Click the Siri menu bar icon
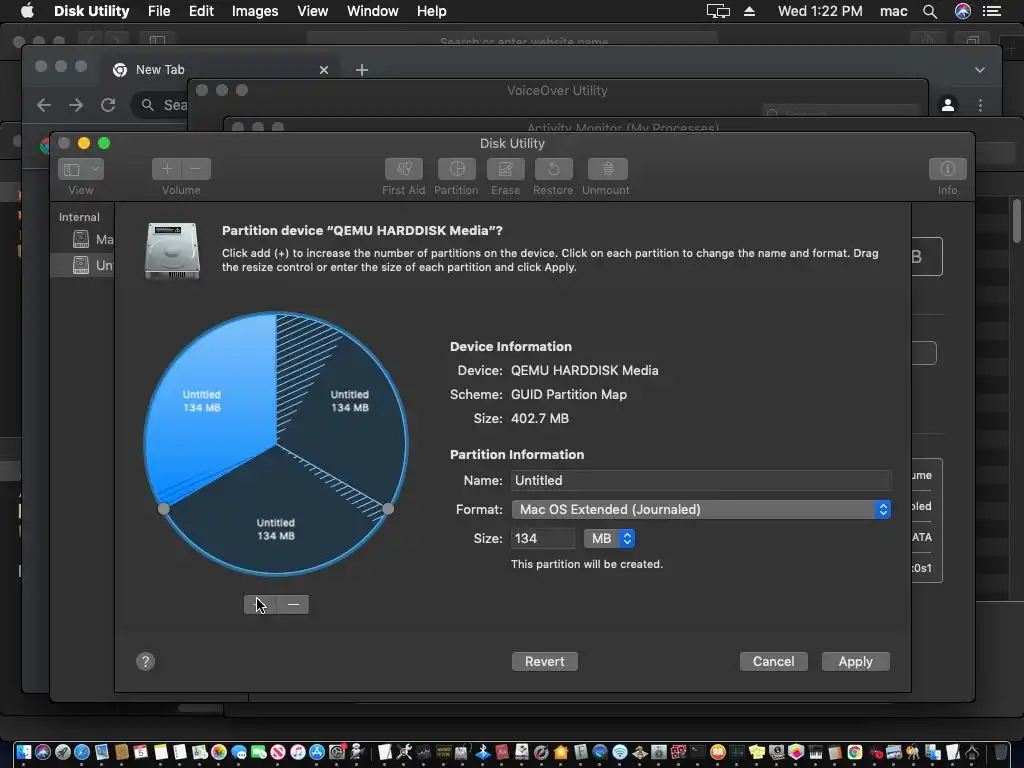This screenshot has height=768, width=1024. pyautogui.click(x=963, y=11)
